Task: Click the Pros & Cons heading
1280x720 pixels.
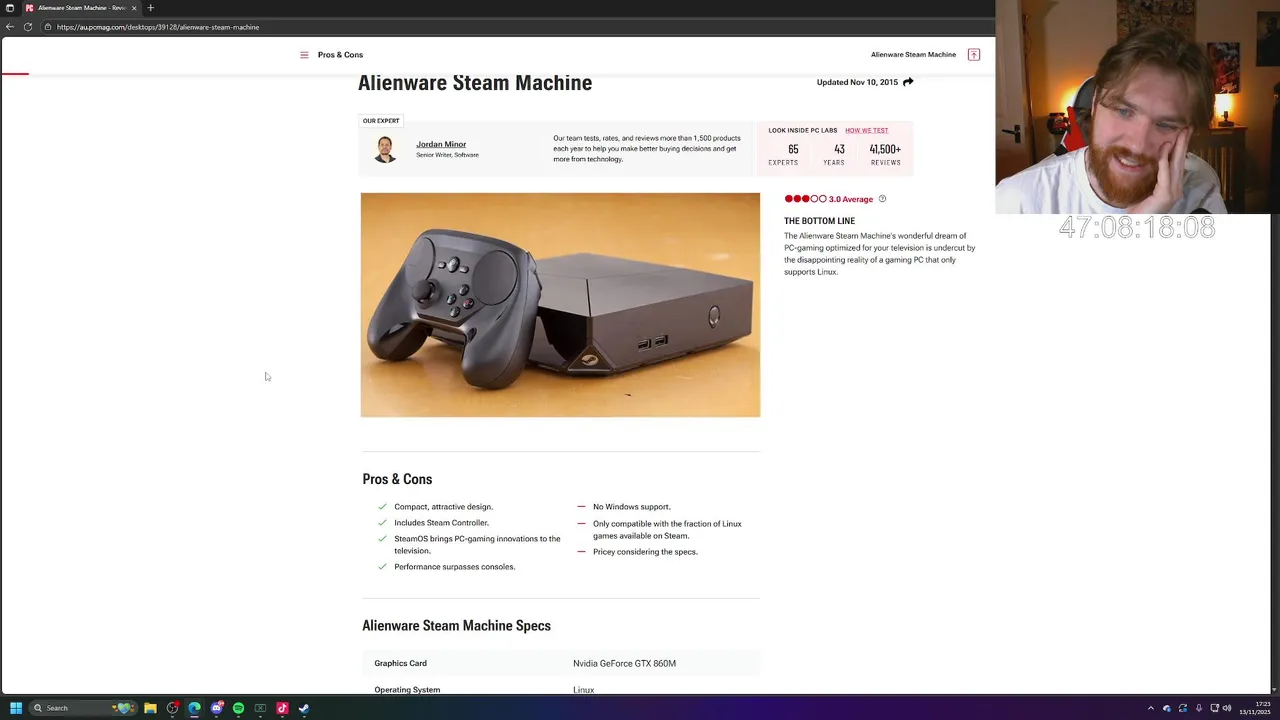Action: click(397, 479)
